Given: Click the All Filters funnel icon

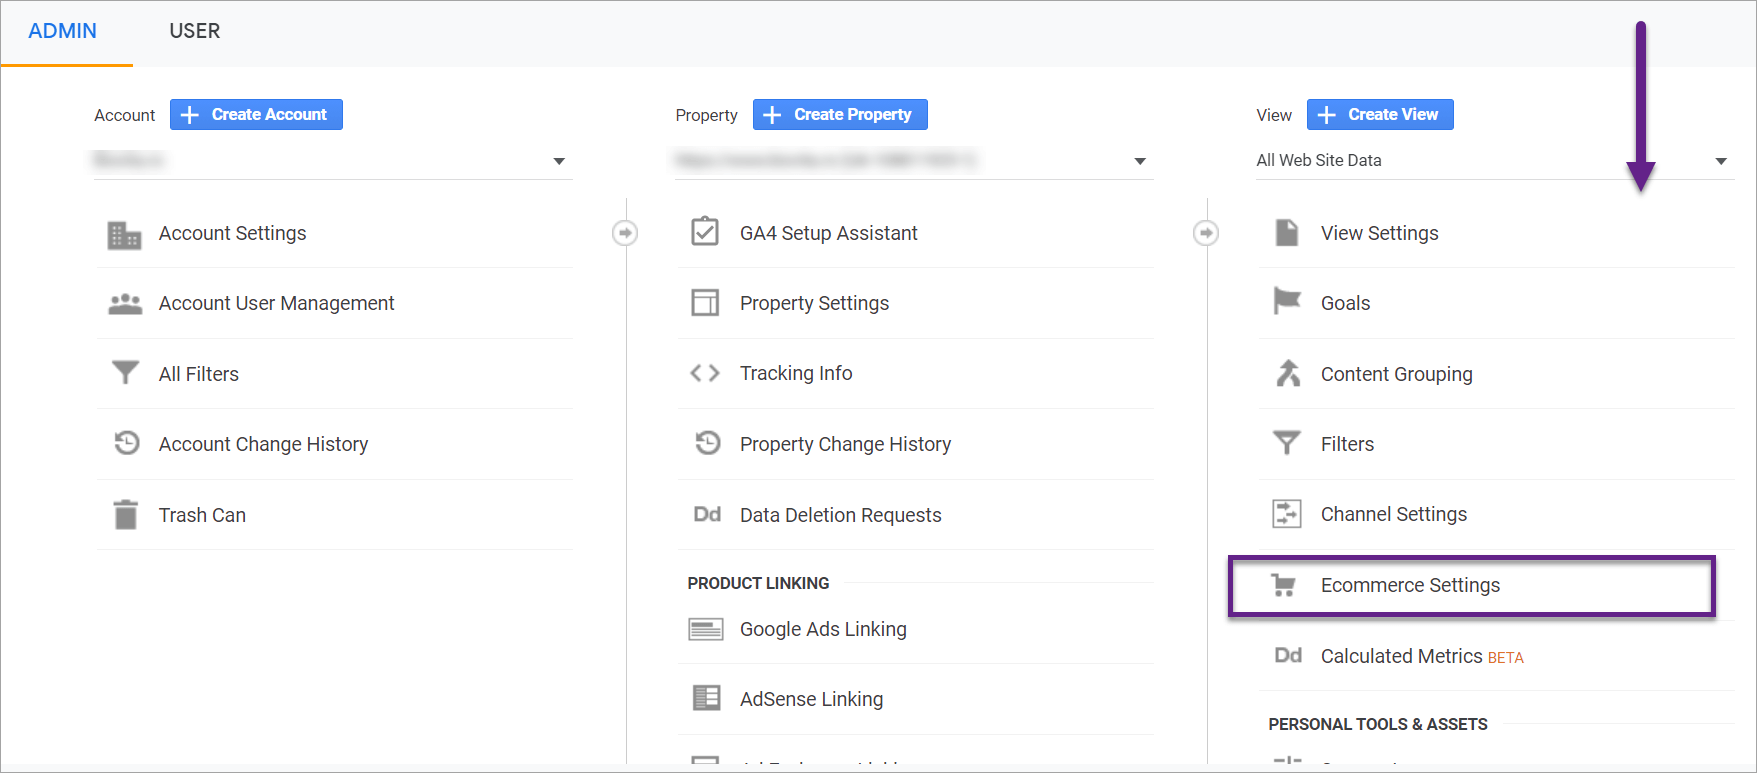Looking at the screenshot, I should (x=125, y=373).
